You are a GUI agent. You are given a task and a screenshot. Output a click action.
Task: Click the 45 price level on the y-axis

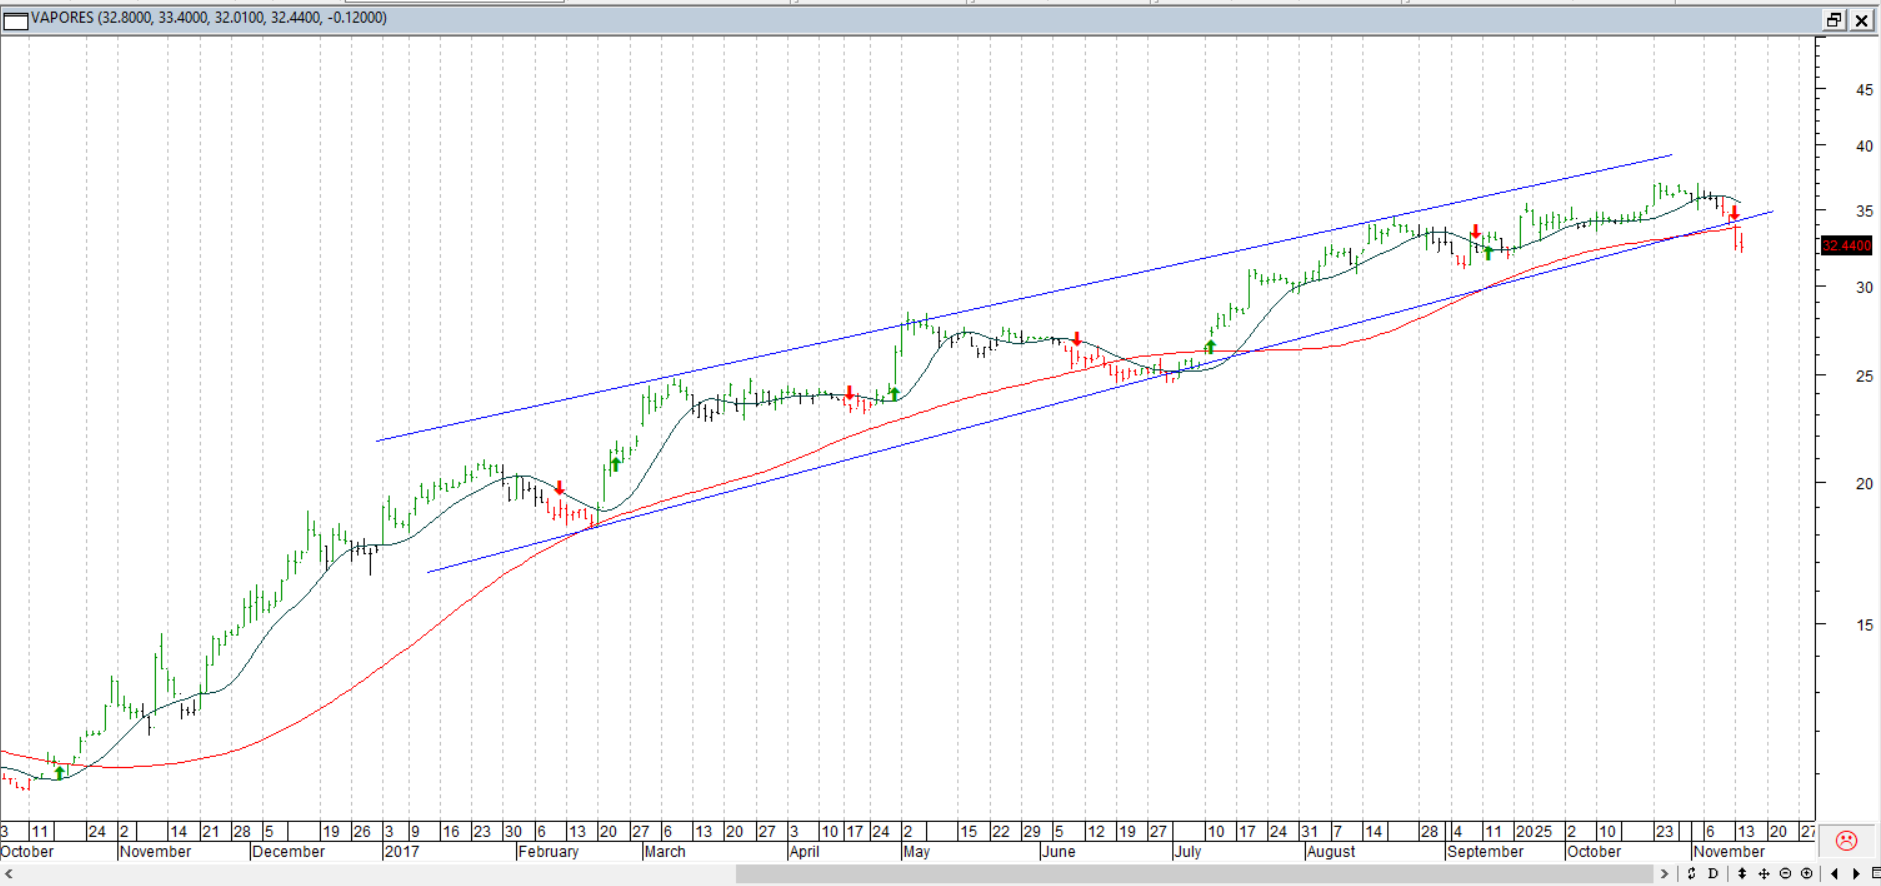click(1864, 90)
